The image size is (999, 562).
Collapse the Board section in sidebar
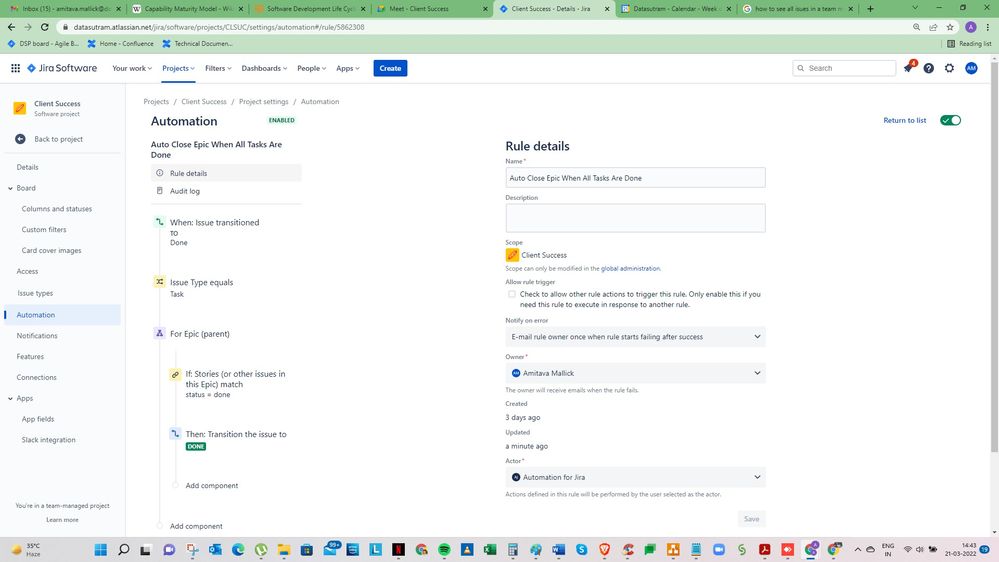click(x=10, y=188)
